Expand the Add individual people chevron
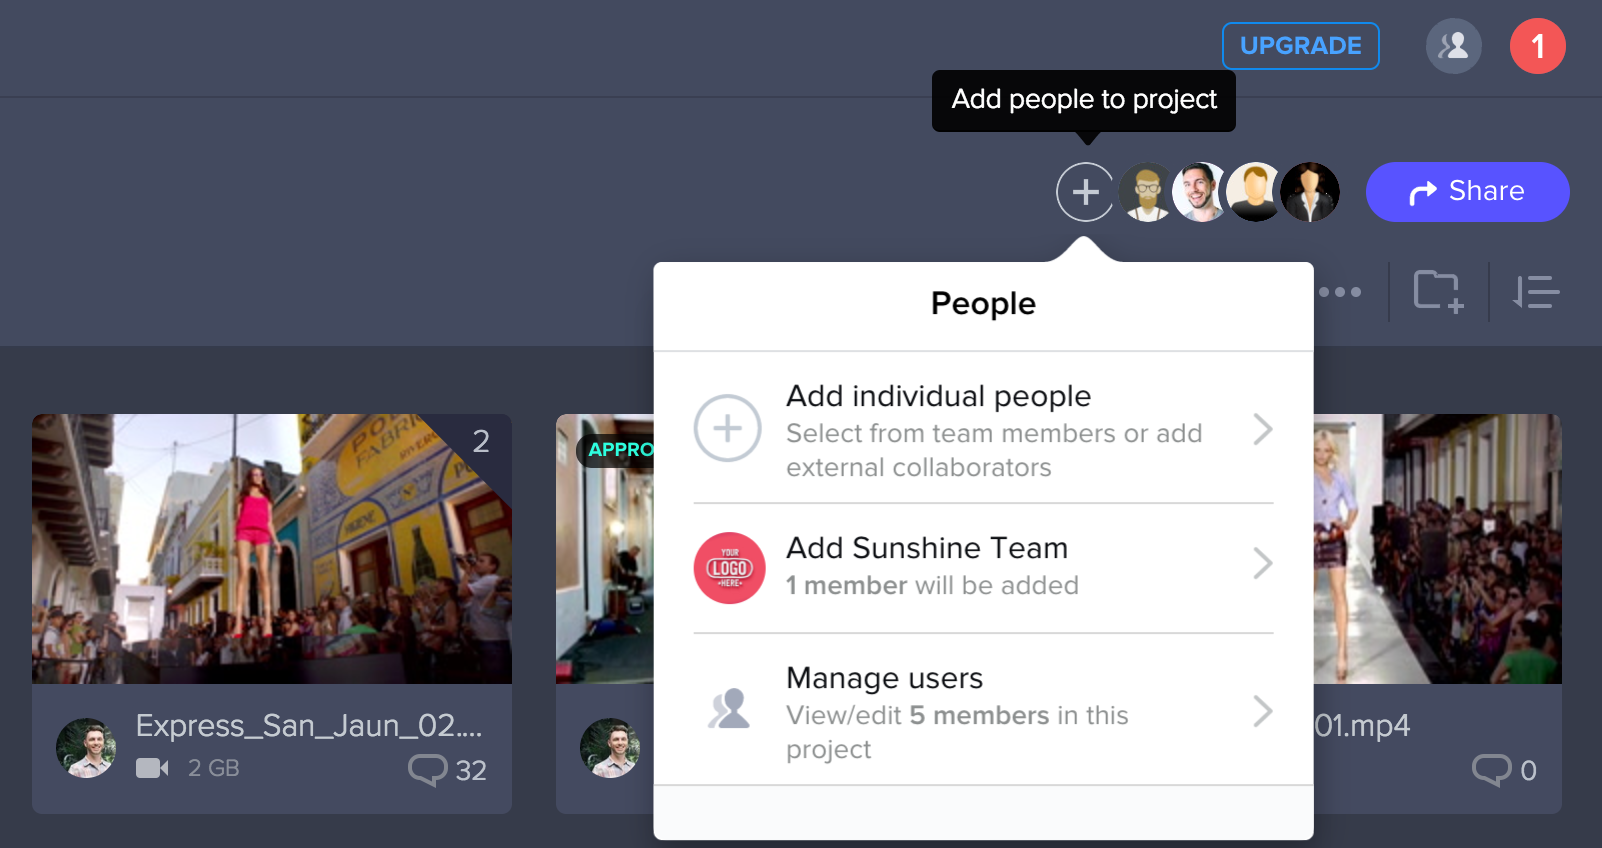This screenshot has height=848, width=1602. click(x=1263, y=429)
